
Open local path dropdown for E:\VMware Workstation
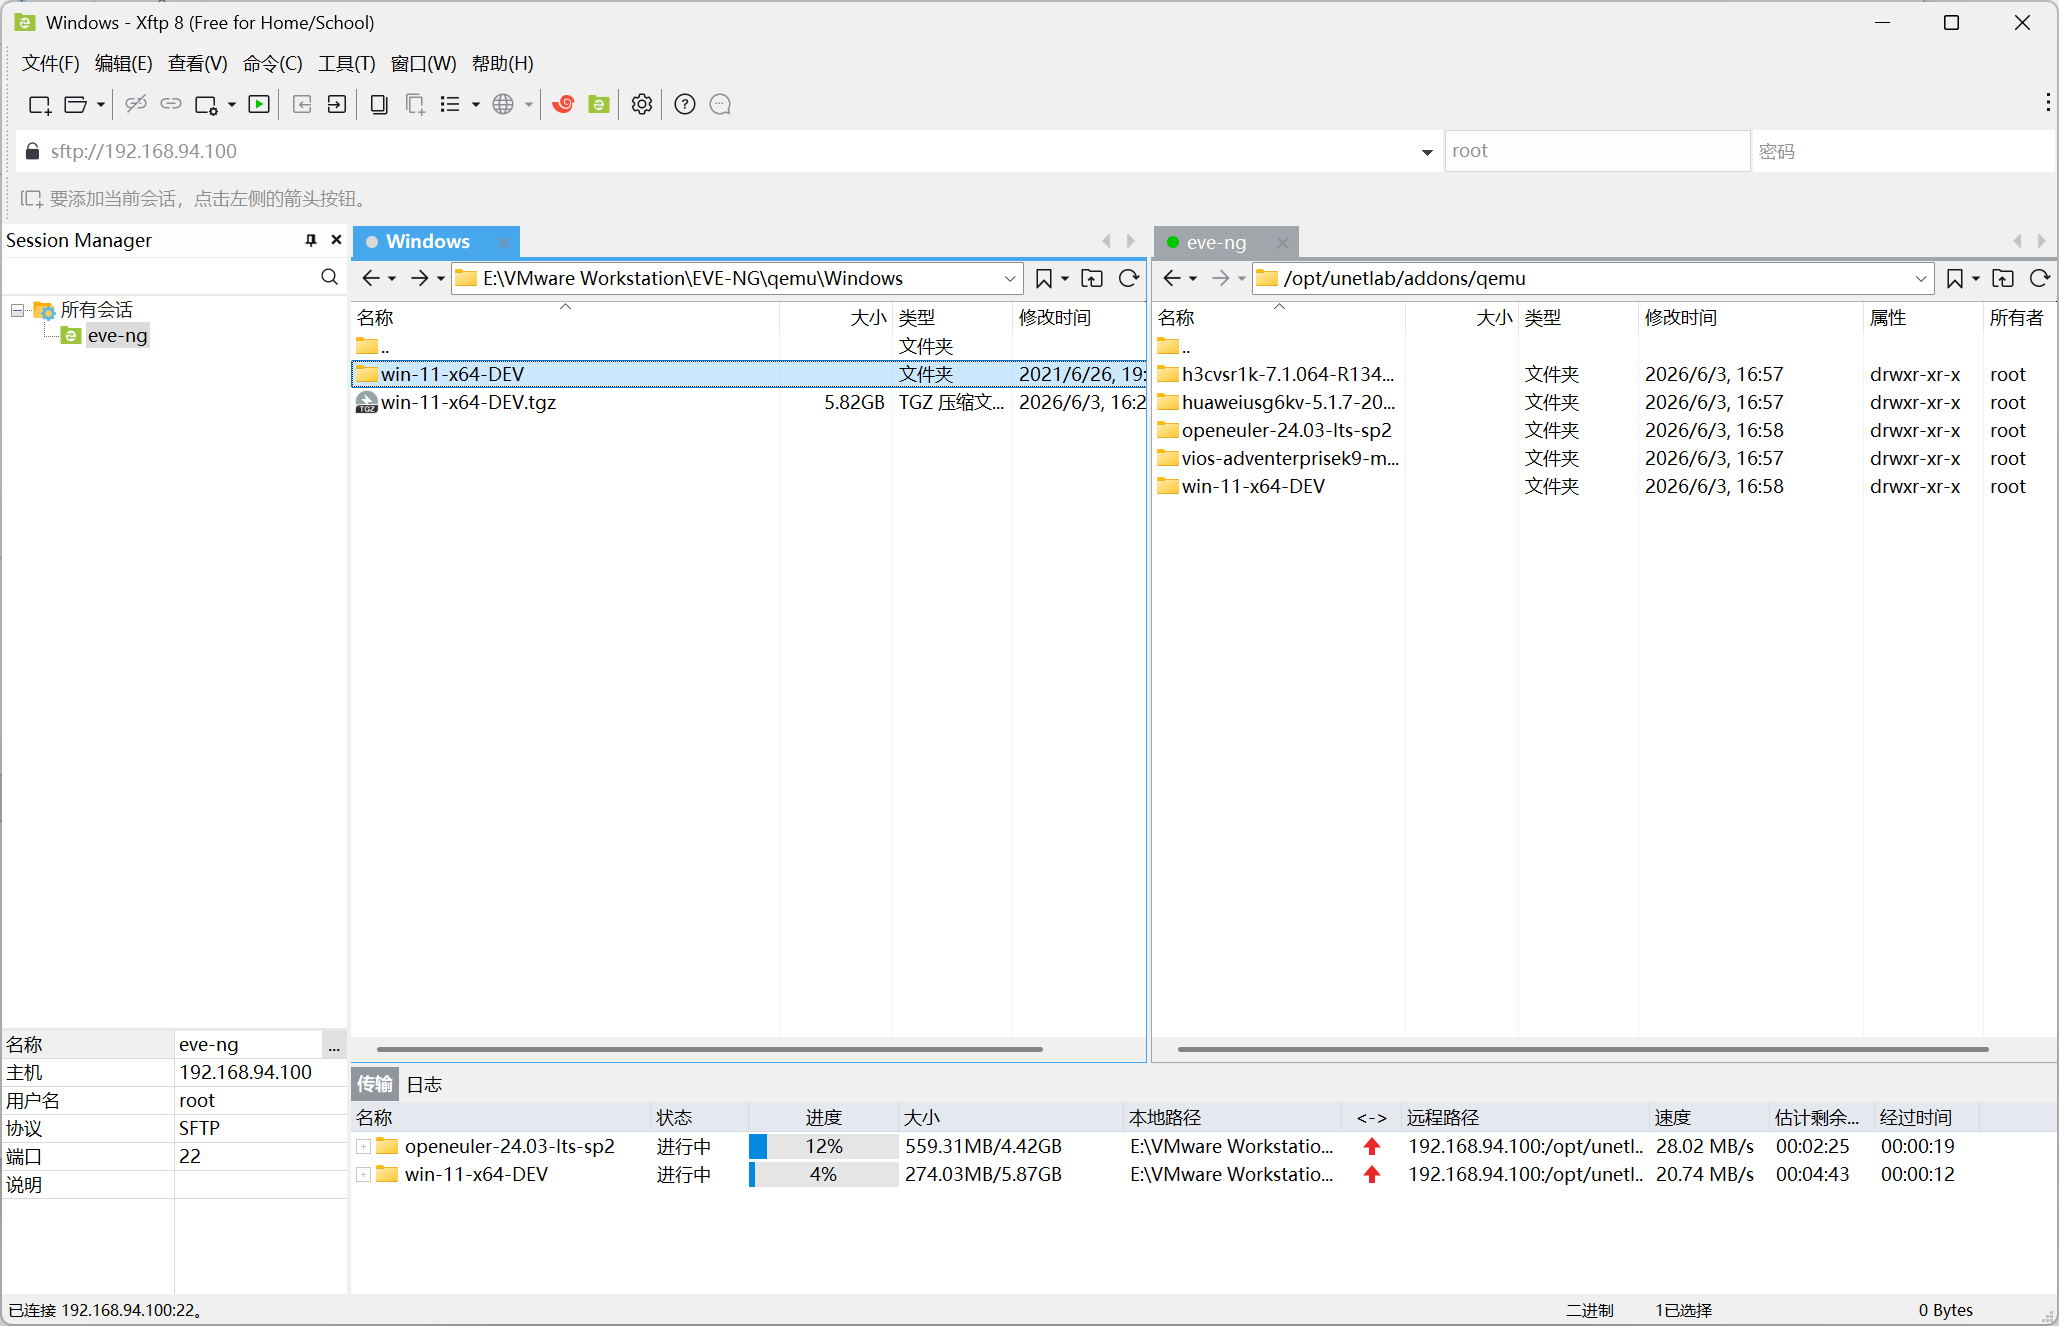point(1010,278)
